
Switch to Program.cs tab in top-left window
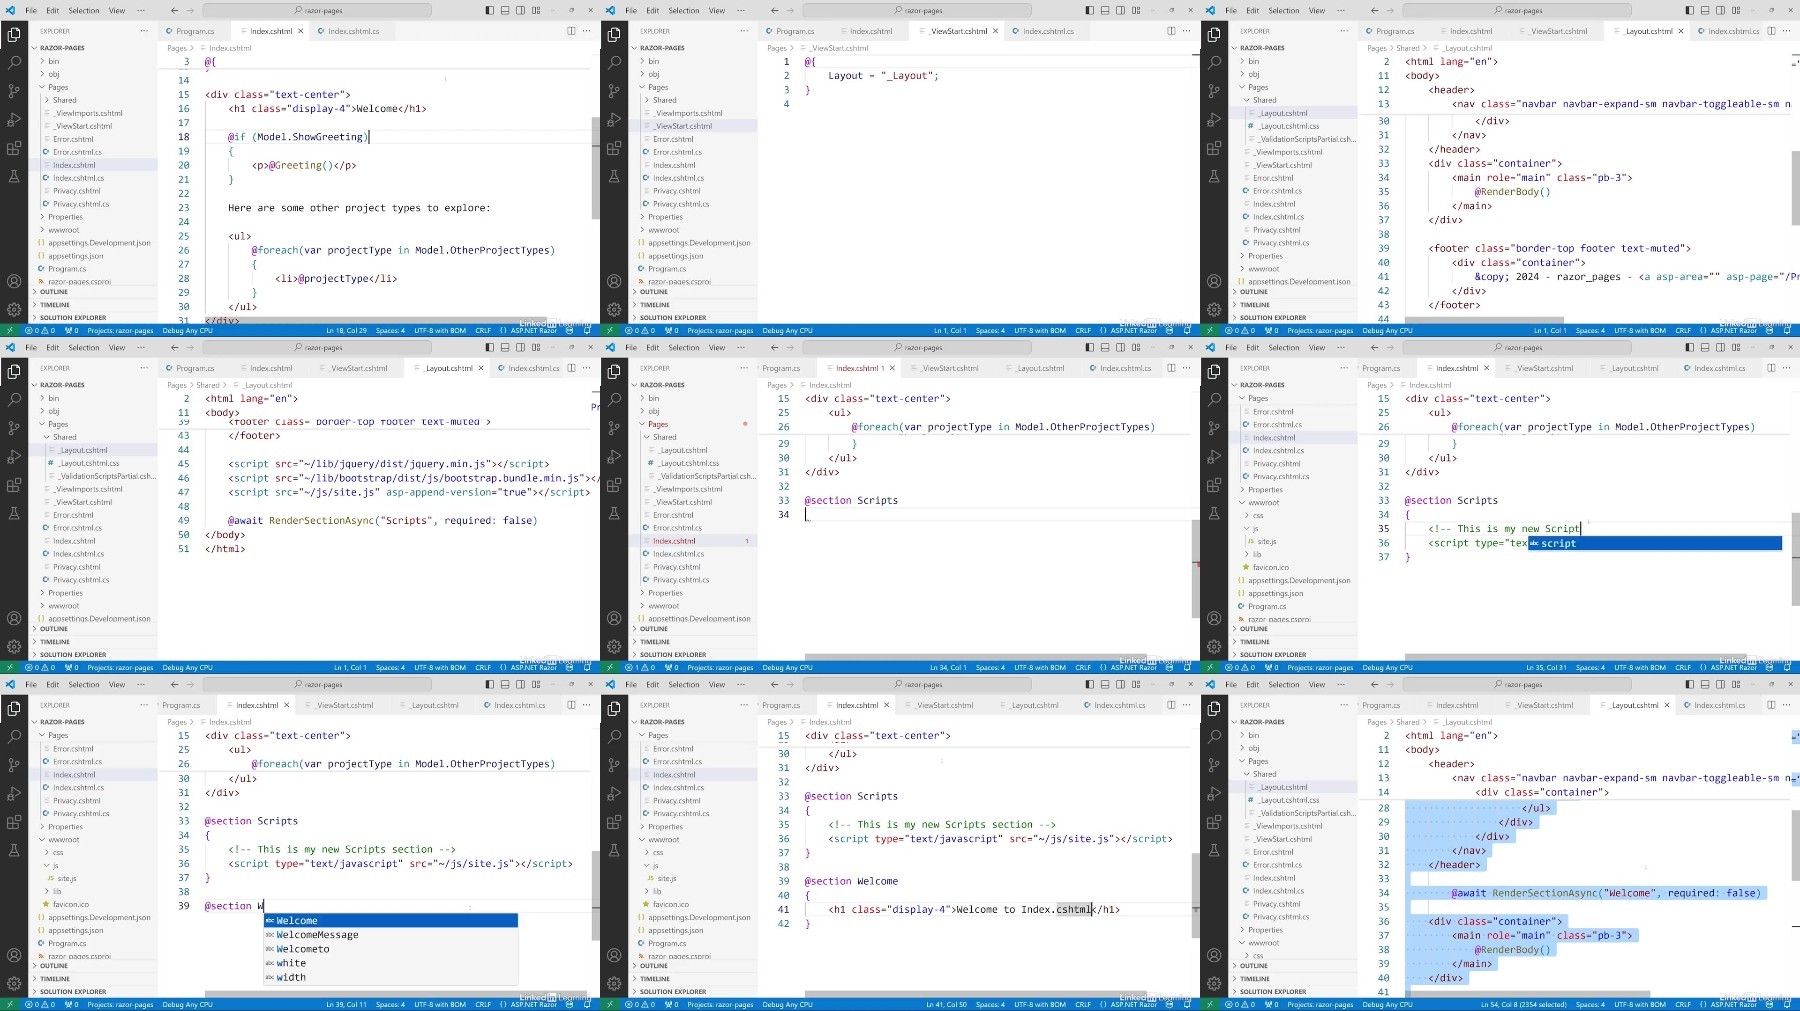click(195, 31)
